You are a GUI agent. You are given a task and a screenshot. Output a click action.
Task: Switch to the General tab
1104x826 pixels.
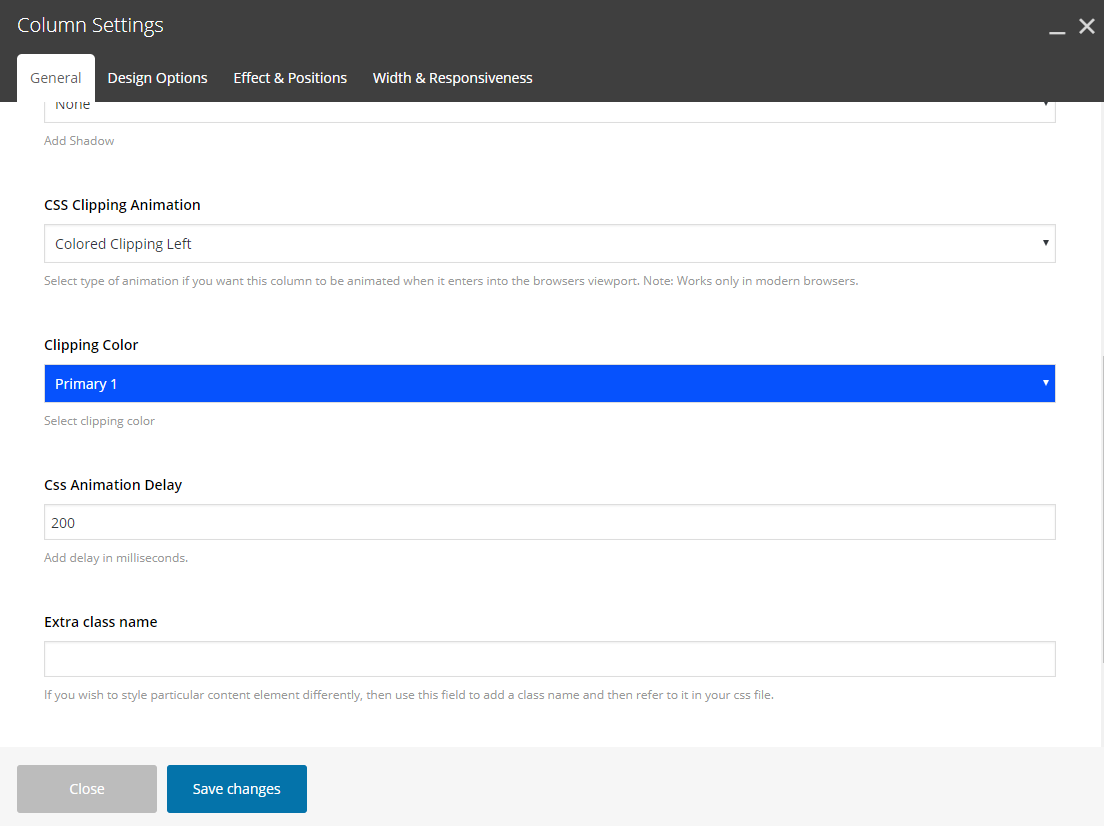pos(56,78)
